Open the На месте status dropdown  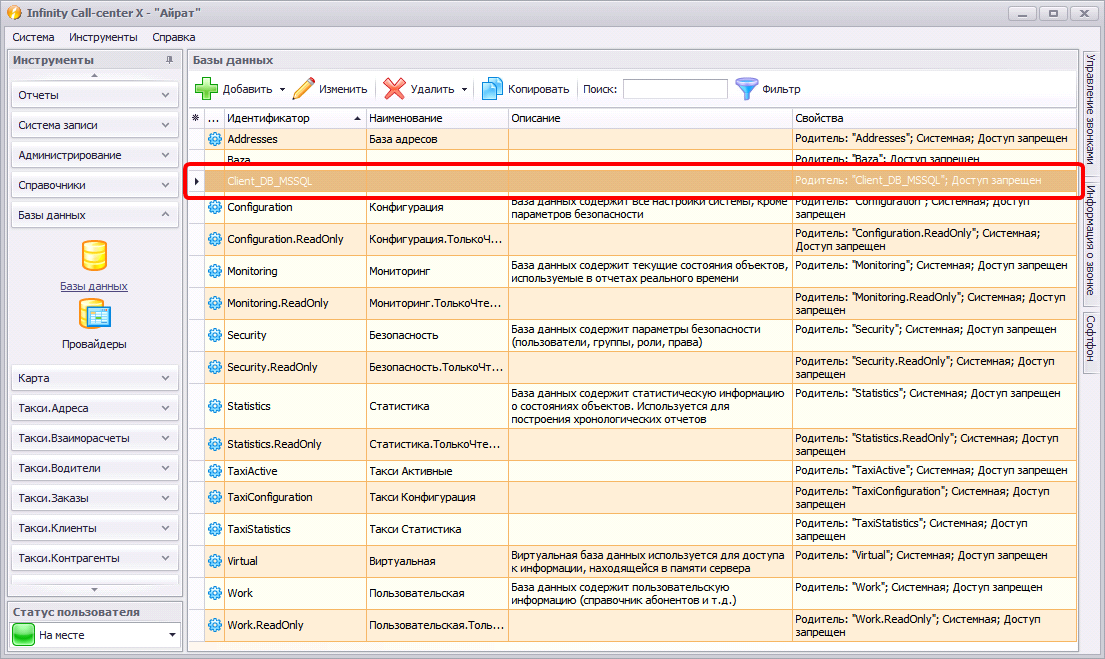172,635
